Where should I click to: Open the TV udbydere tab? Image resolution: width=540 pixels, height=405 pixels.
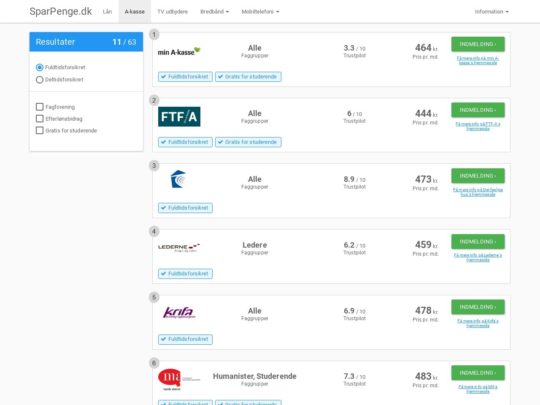click(x=173, y=12)
